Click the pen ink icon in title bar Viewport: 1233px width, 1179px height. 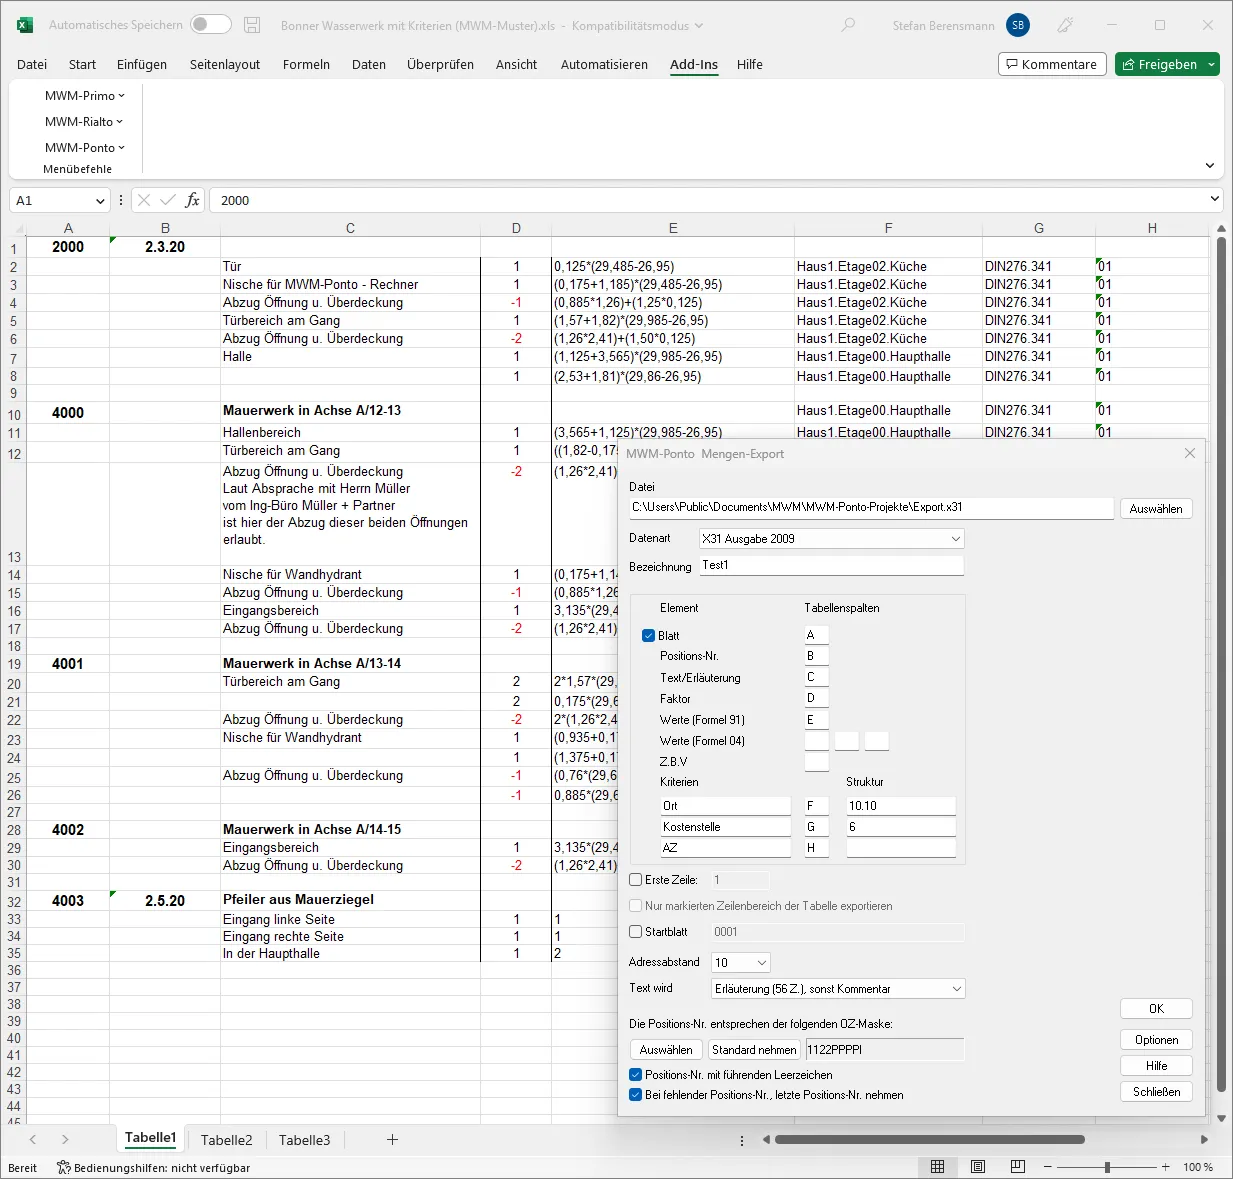[1066, 25]
